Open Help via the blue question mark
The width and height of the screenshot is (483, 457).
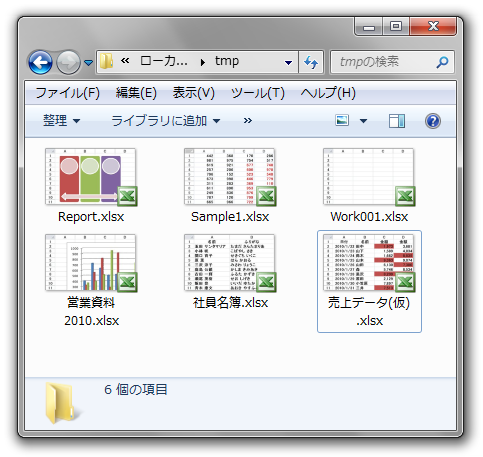coord(433,121)
